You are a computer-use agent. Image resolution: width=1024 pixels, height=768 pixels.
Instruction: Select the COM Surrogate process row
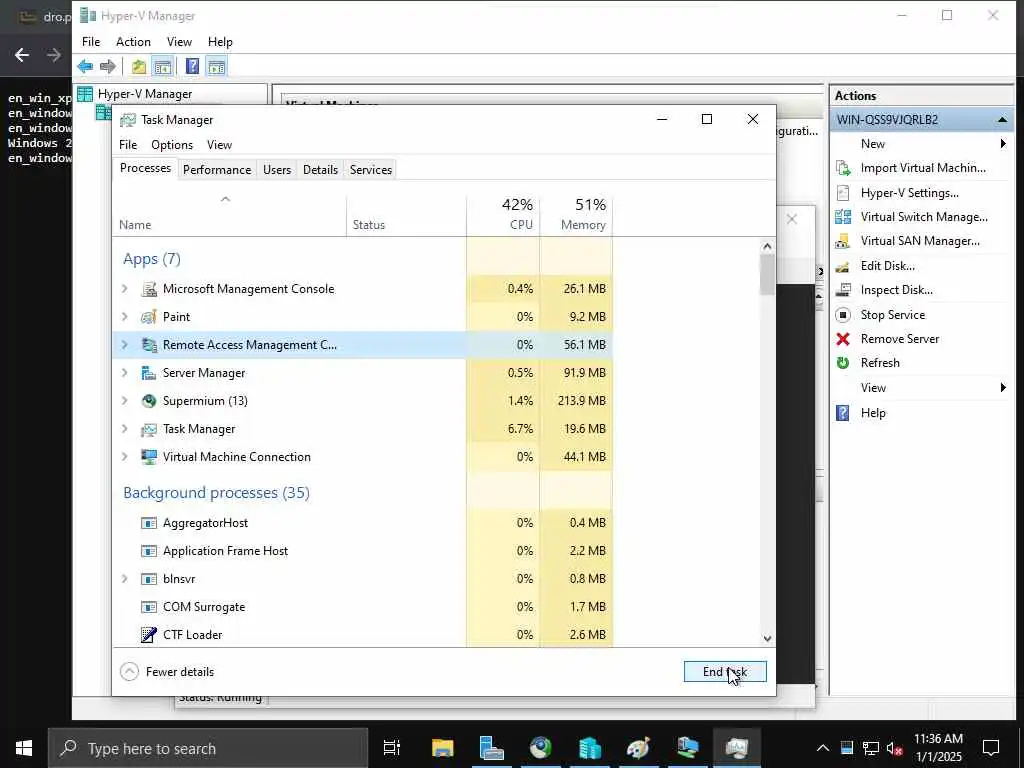click(362, 607)
